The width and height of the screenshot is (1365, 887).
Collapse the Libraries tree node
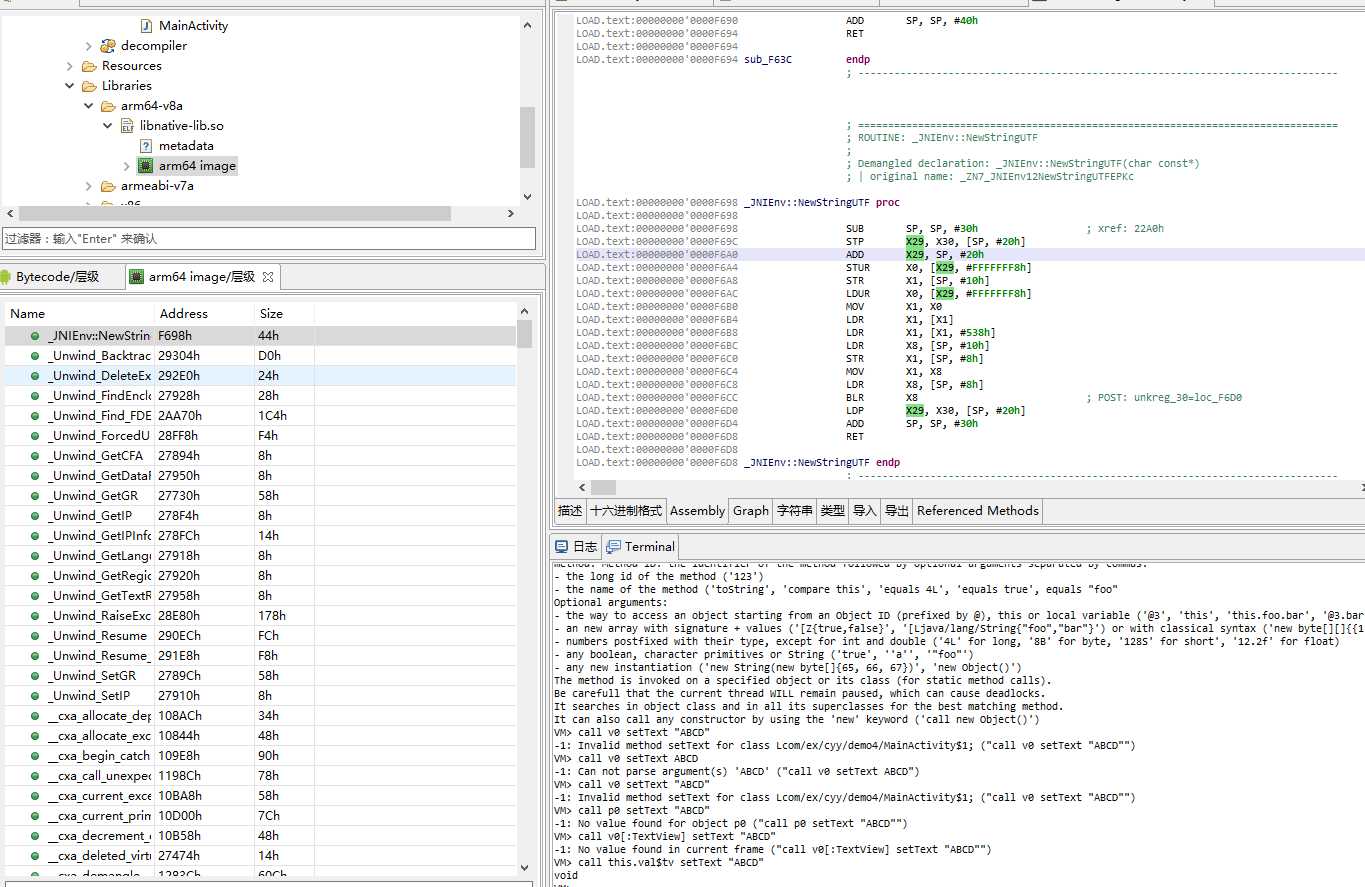click(70, 86)
